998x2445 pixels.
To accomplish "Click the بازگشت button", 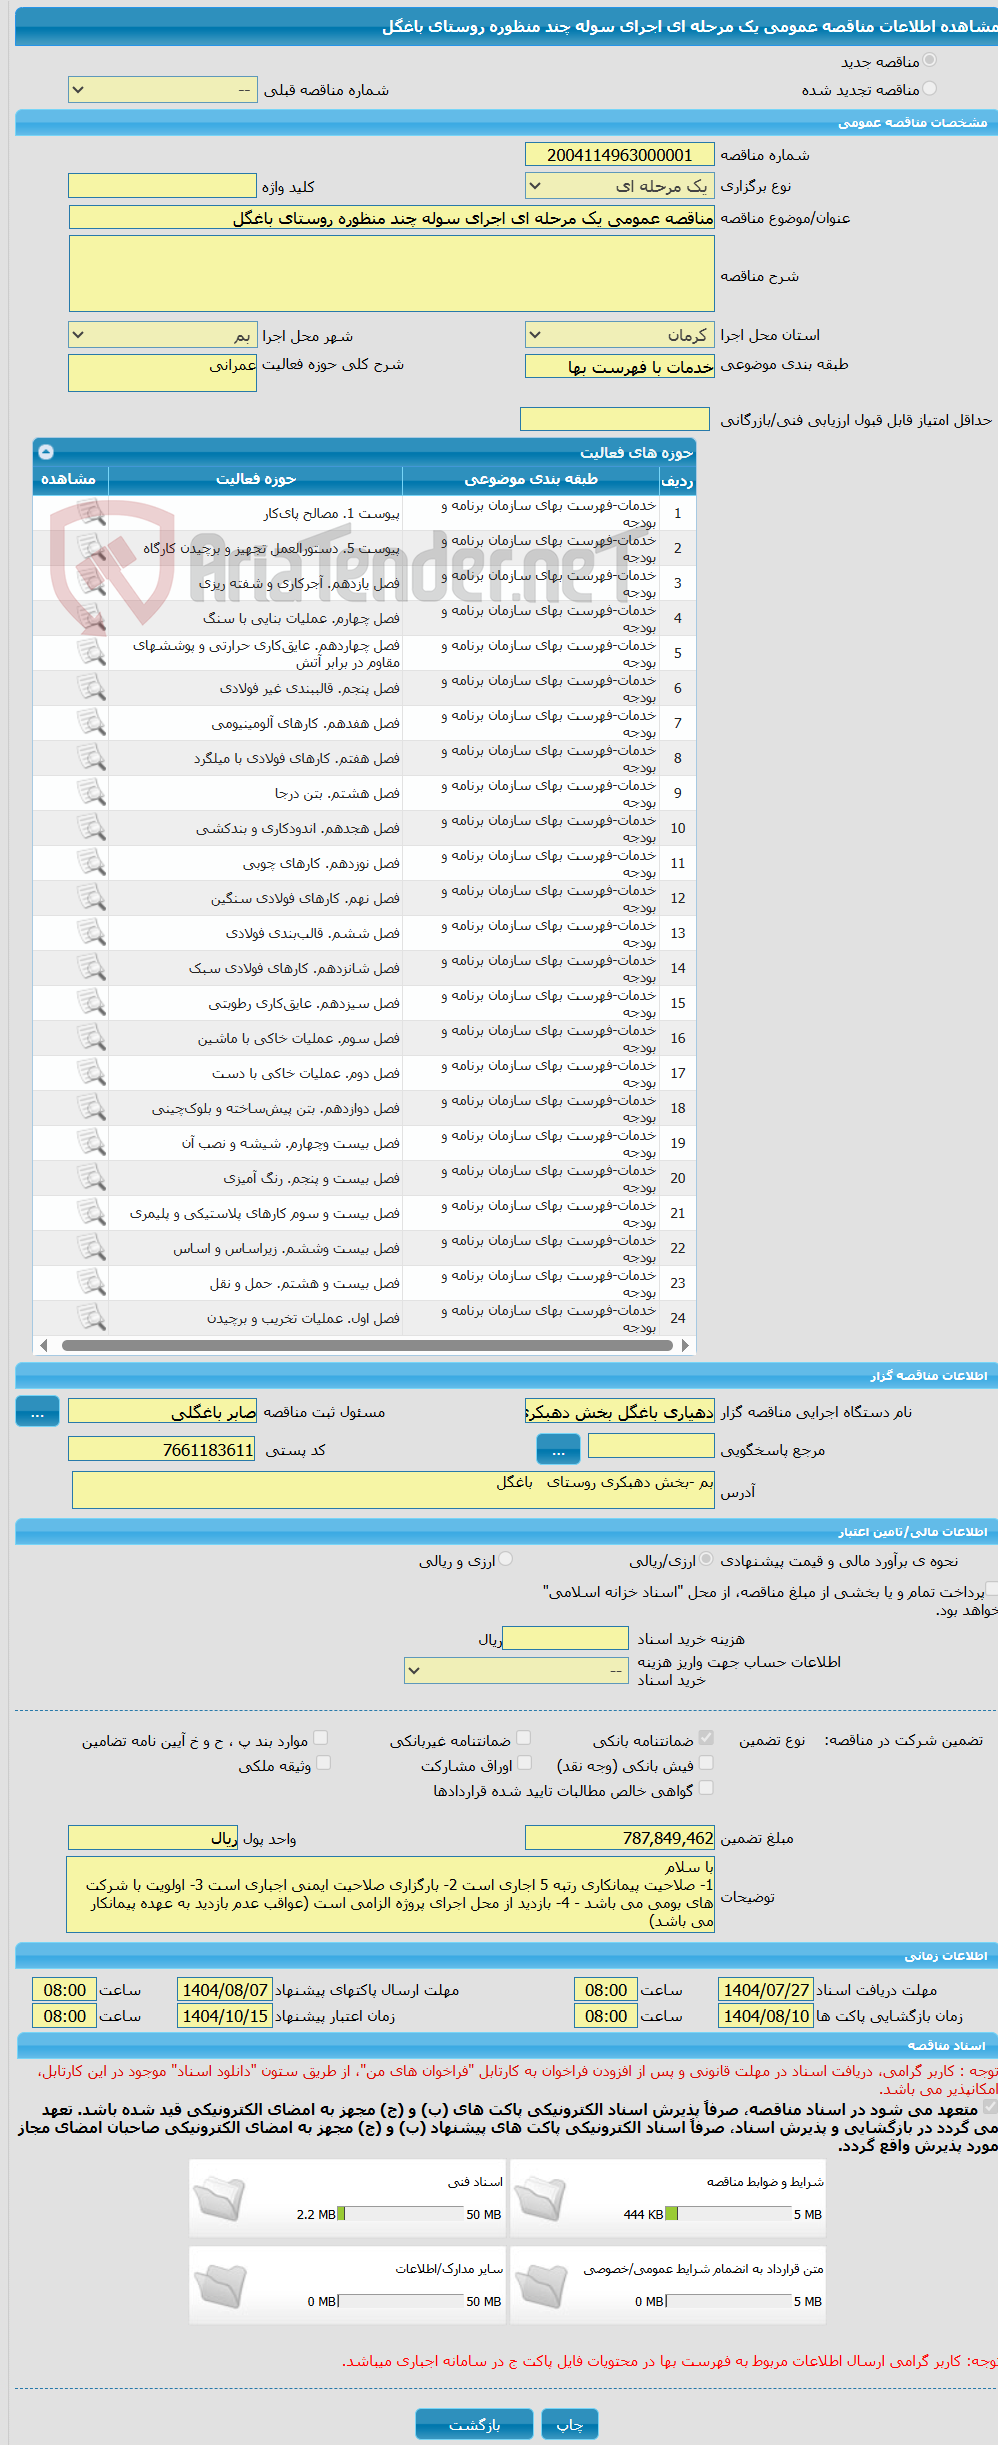I will [x=475, y=2424].
